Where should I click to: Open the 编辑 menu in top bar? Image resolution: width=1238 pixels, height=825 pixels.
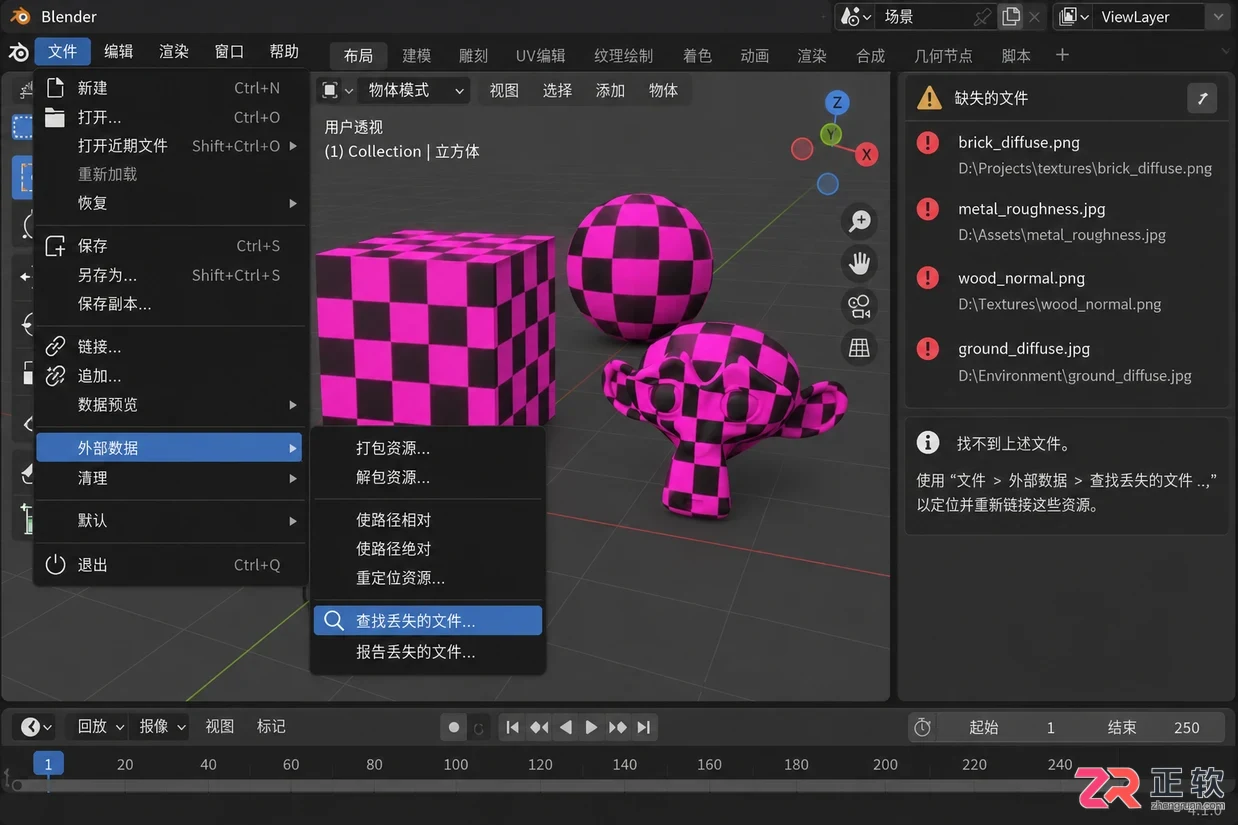pos(118,52)
